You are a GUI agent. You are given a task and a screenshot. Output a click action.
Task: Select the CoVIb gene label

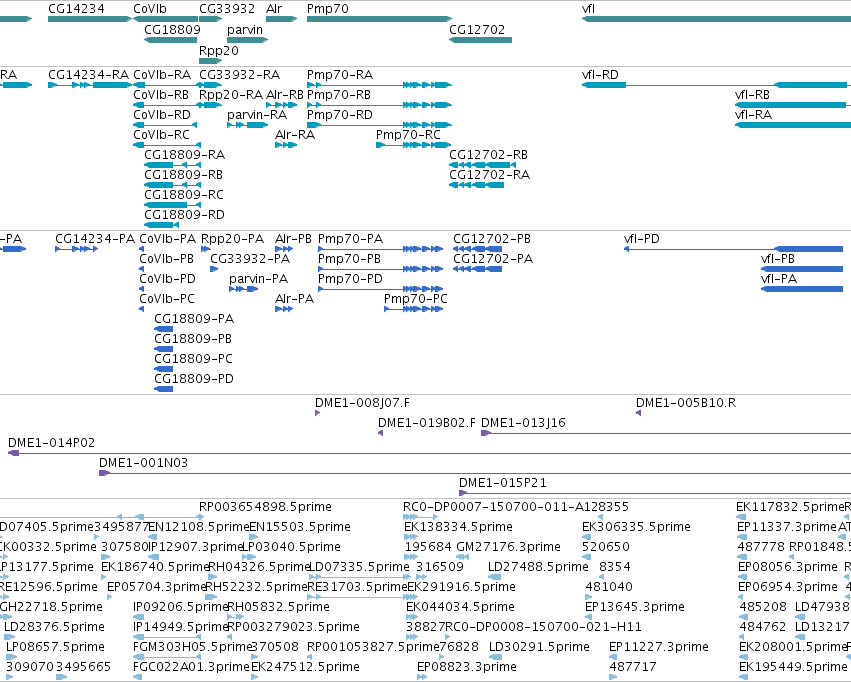150,9
